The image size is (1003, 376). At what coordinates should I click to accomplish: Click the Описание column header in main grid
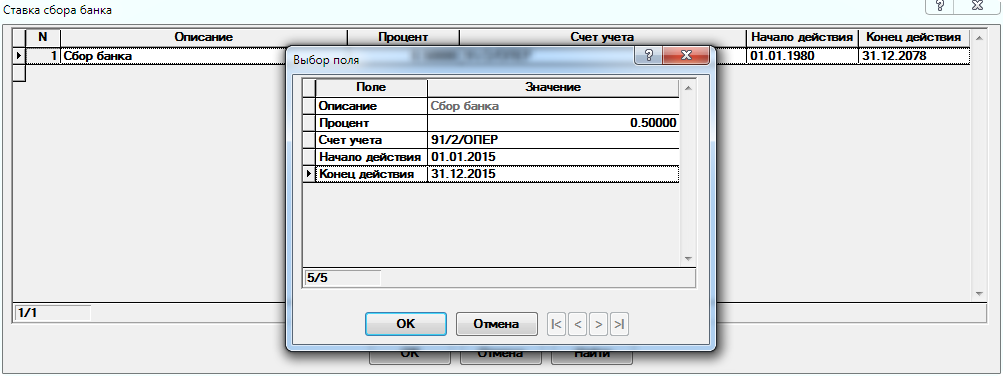pyautogui.click(x=203, y=38)
